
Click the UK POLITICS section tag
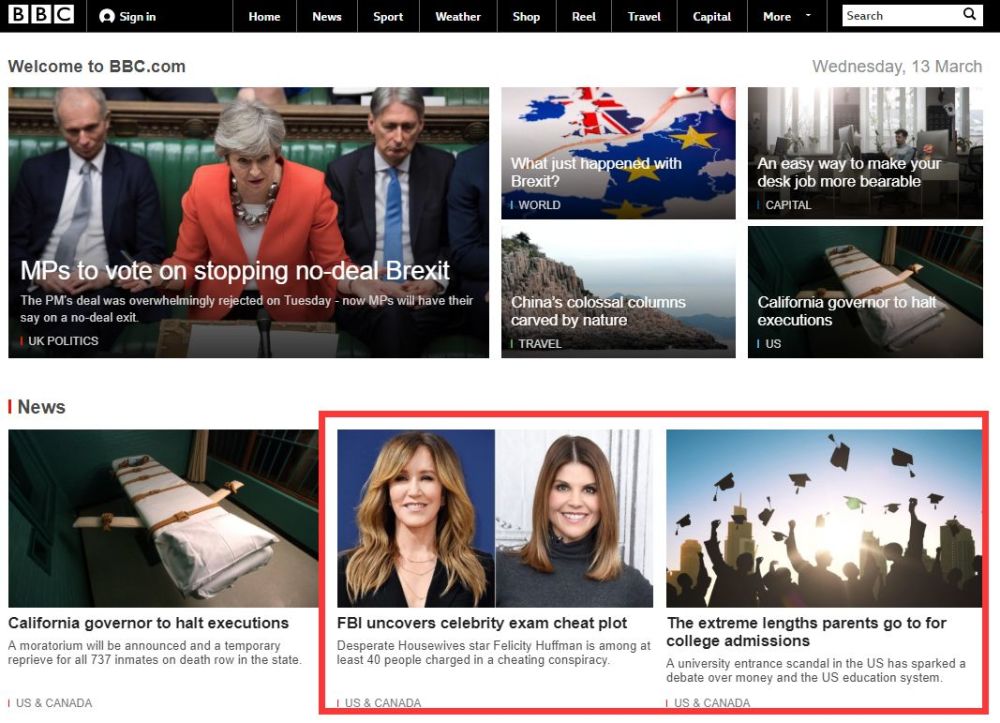point(62,341)
